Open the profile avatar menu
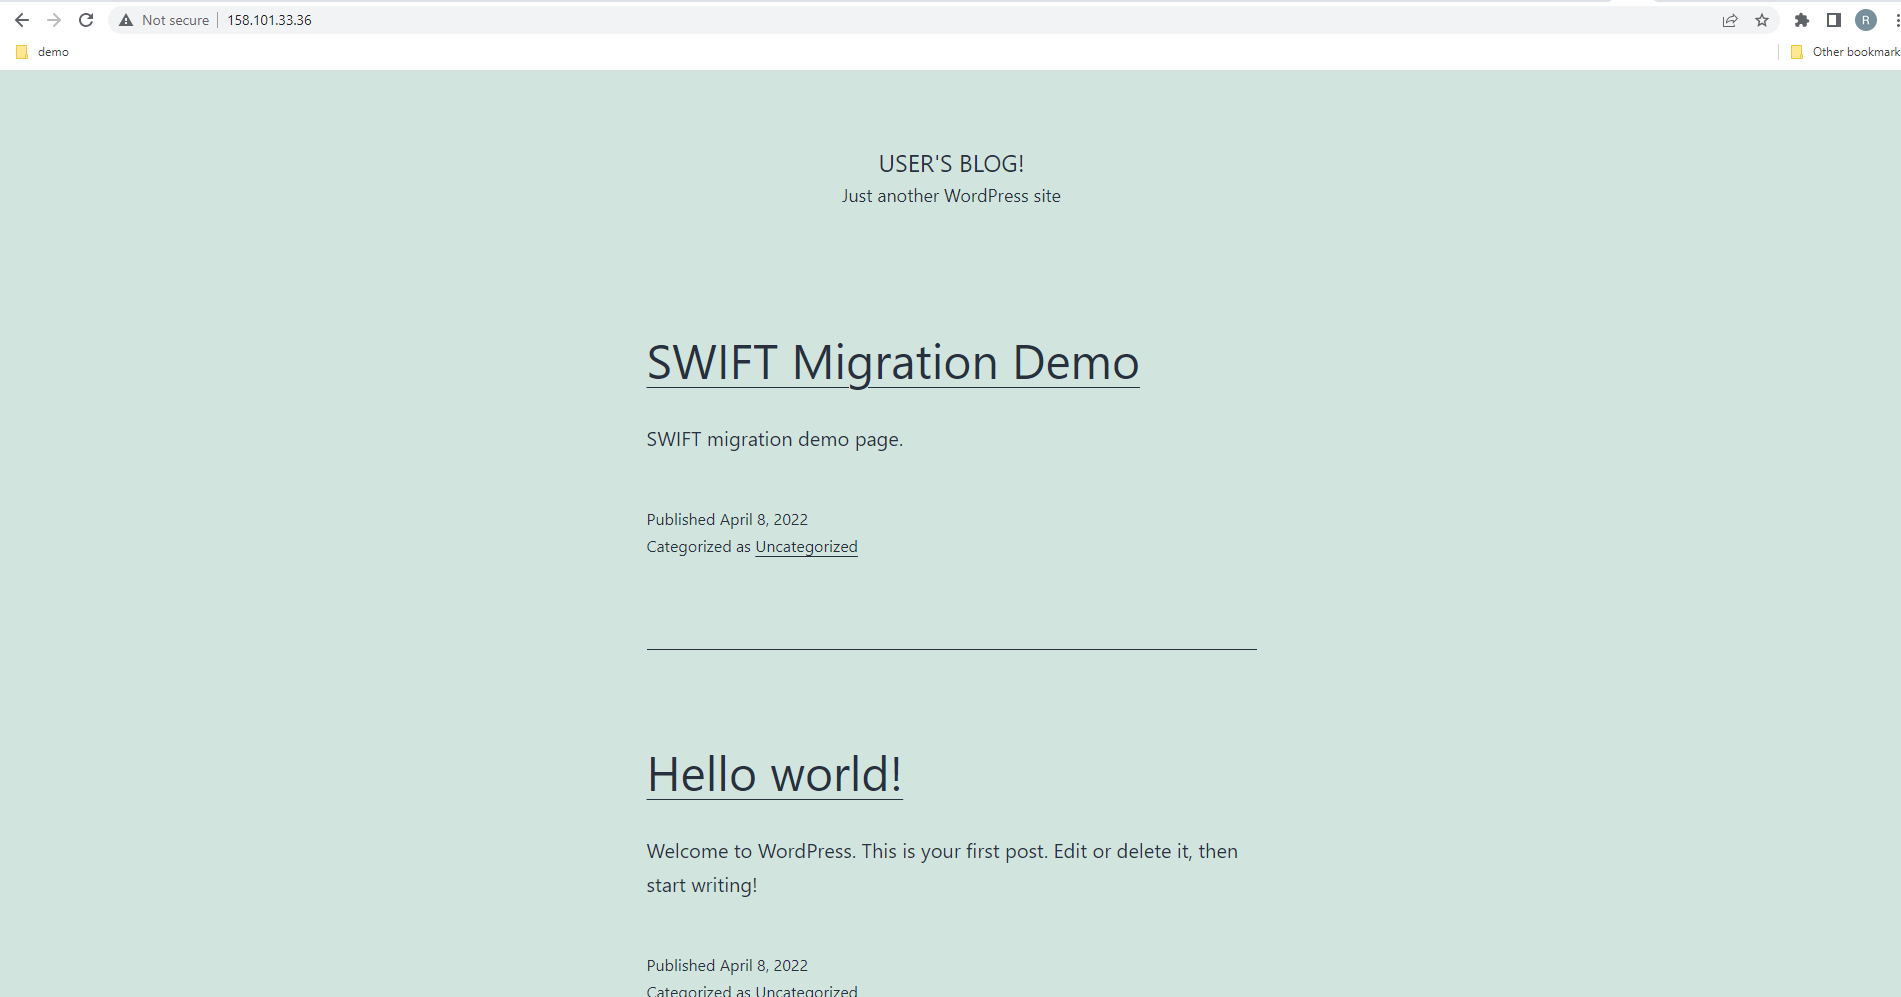Viewport: 1901px width, 997px height. click(x=1866, y=20)
